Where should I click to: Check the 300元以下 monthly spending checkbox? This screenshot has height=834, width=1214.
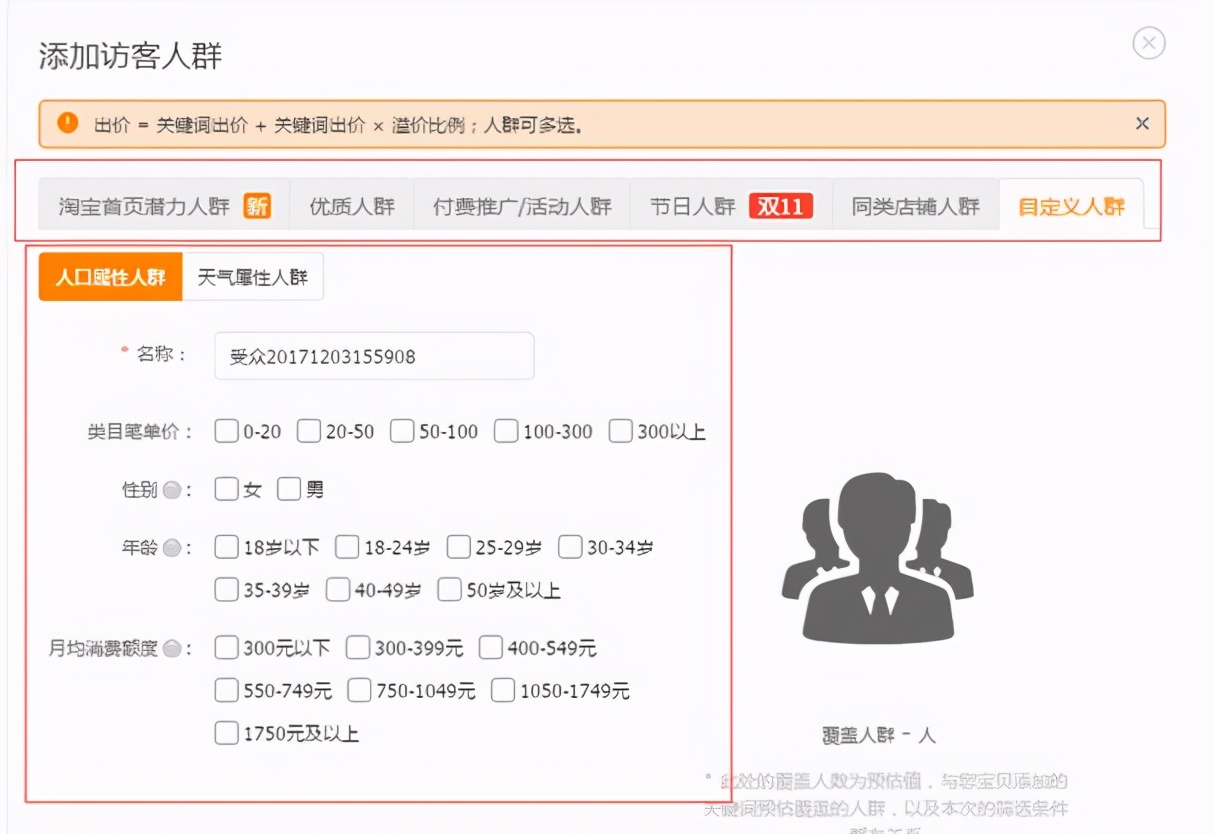(225, 648)
